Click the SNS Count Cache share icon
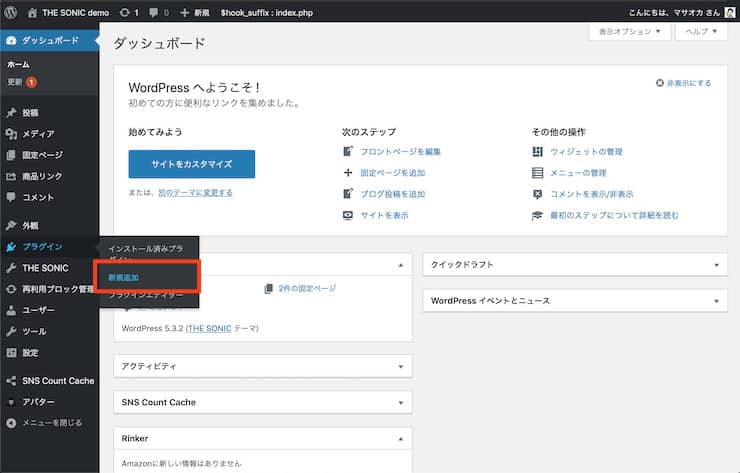Screen dimensions: 740x473 click(11, 380)
